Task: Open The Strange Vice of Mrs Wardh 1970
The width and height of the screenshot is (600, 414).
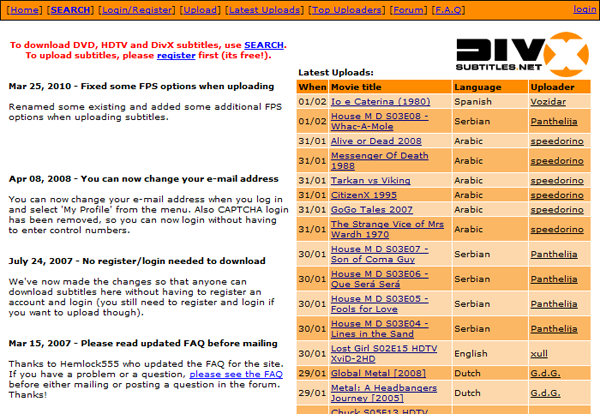Action: (x=387, y=229)
